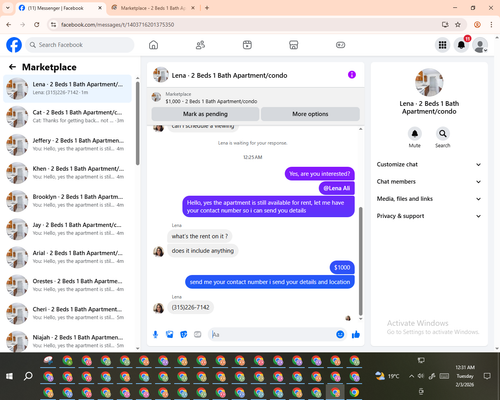Click the Search Facebook field
500x400 pixels.
(x=80, y=45)
